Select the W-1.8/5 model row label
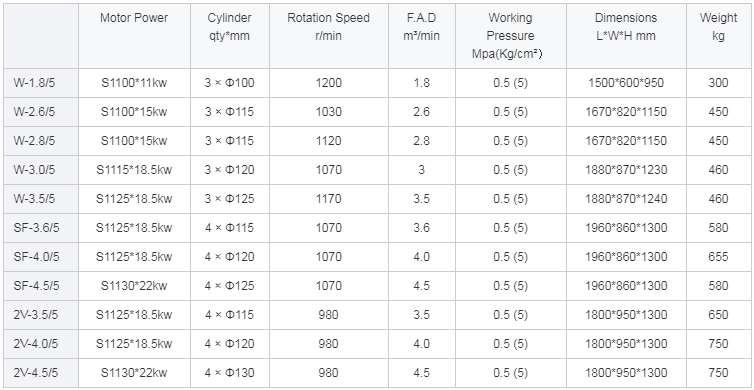 (34, 83)
